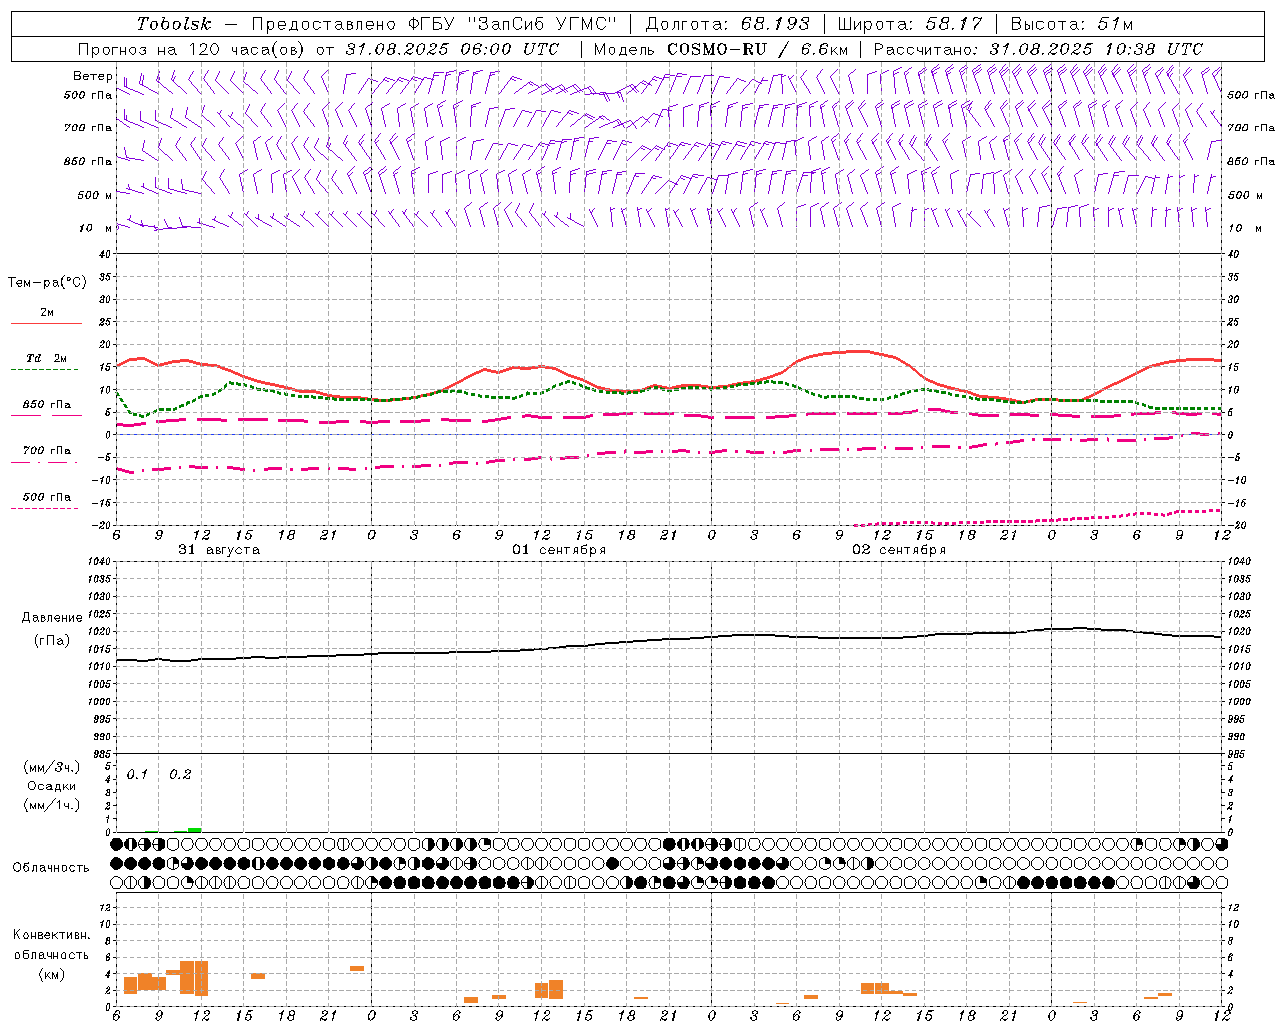Click the Ветер panel label

click(93, 76)
